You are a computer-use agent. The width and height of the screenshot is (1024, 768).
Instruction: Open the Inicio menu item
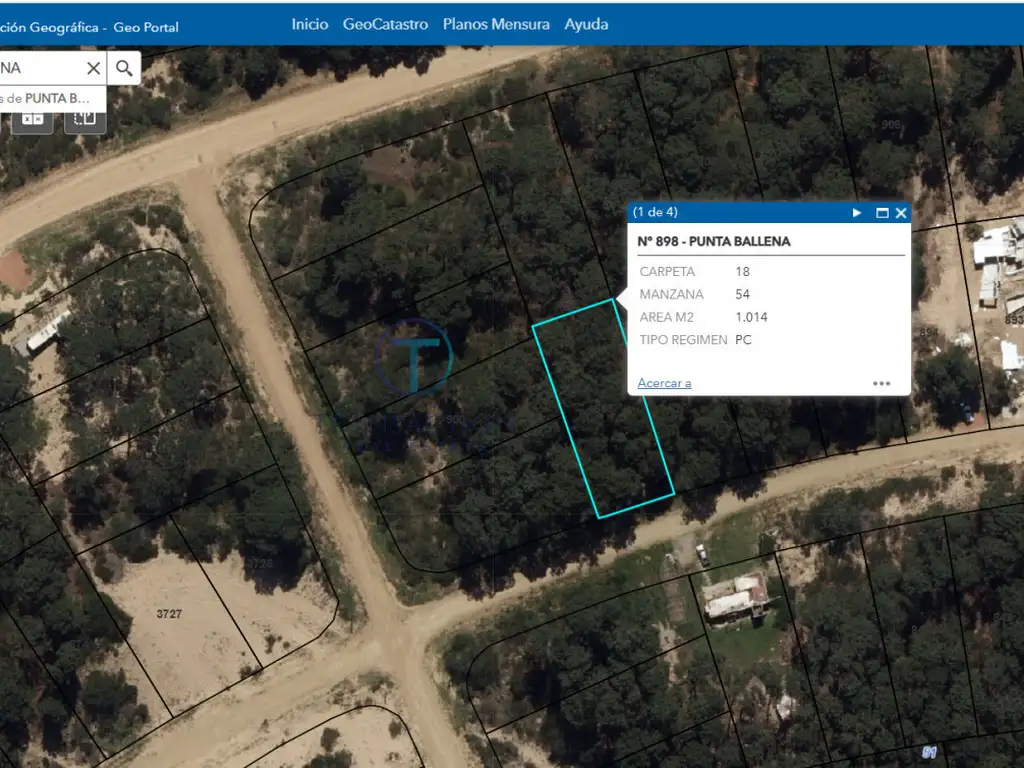coord(309,24)
